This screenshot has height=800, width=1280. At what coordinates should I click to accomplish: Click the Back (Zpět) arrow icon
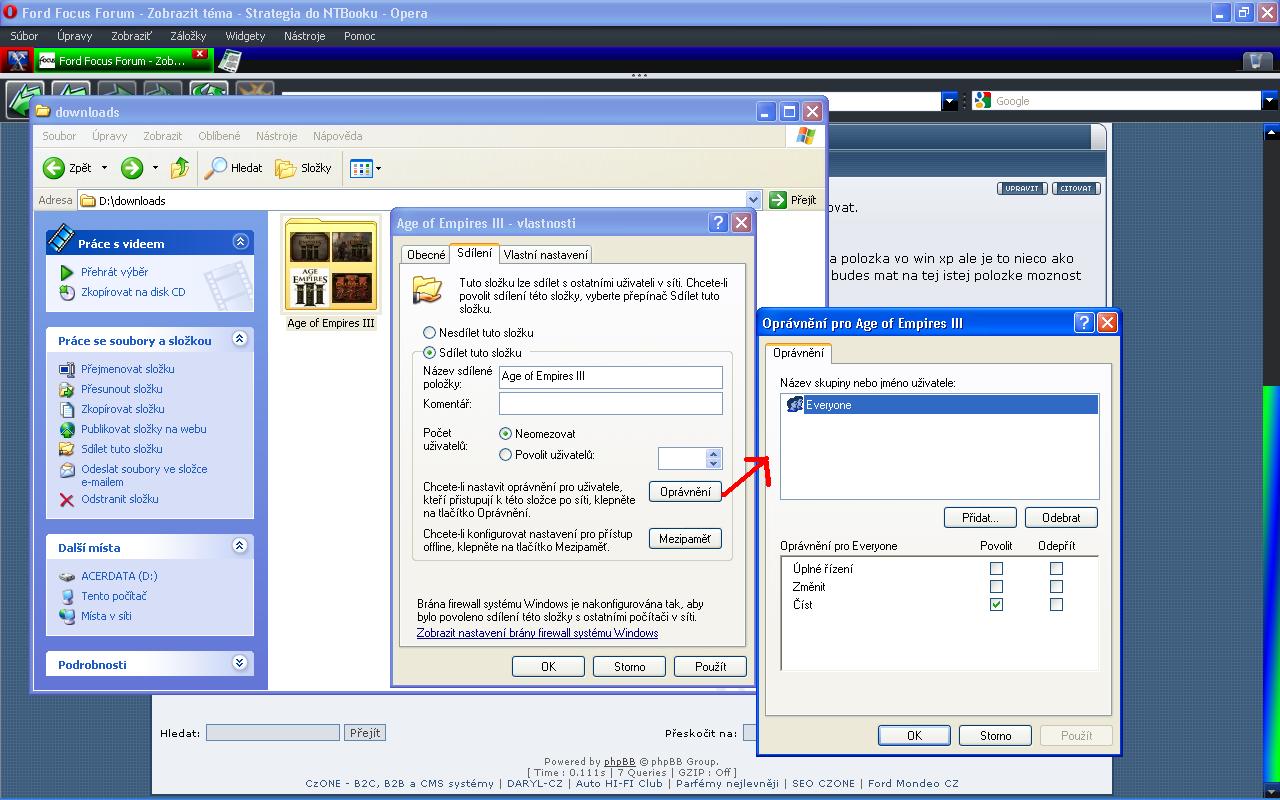[x=54, y=168]
